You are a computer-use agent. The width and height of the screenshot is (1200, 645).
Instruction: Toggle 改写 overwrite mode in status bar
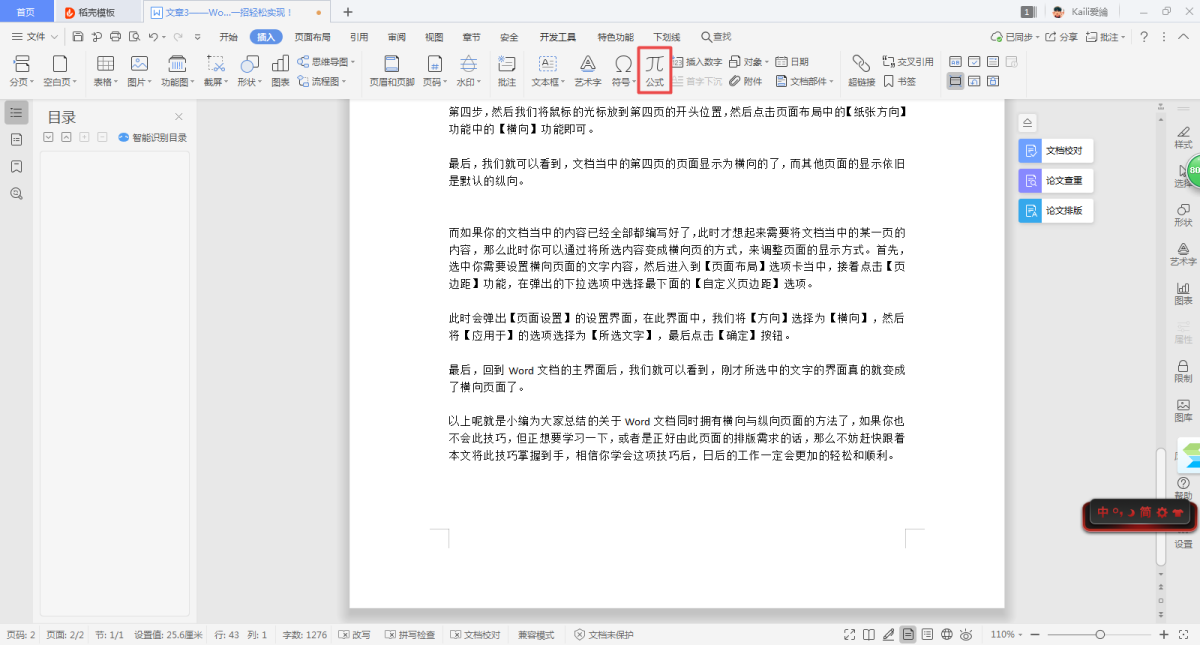point(355,635)
